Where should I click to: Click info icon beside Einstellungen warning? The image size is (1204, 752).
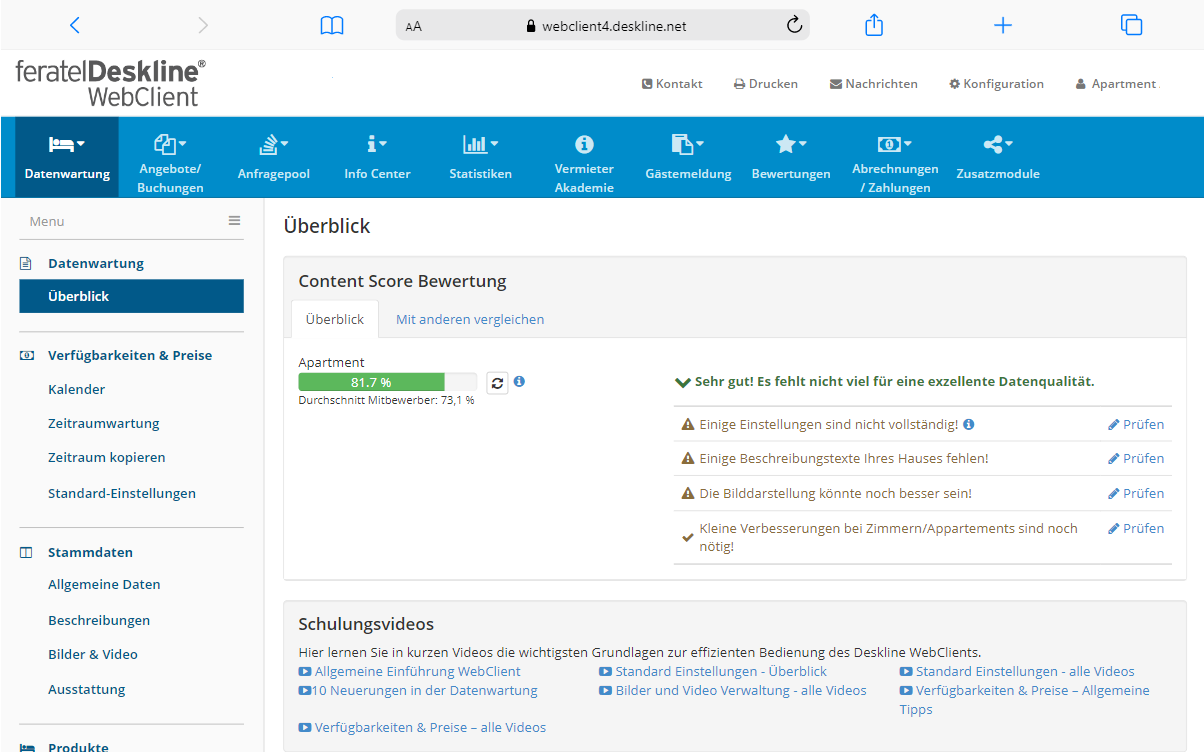click(968, 424)
